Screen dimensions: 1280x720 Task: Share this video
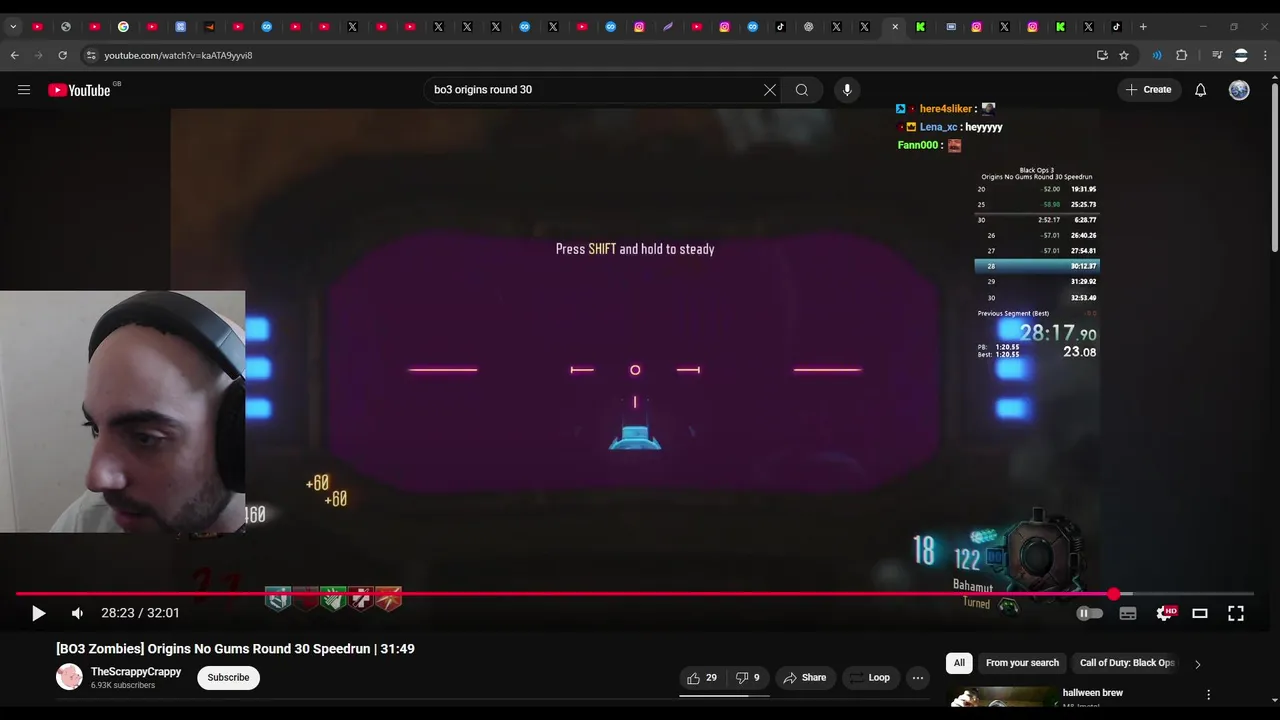pyautogui.click(x=805, y=678)
